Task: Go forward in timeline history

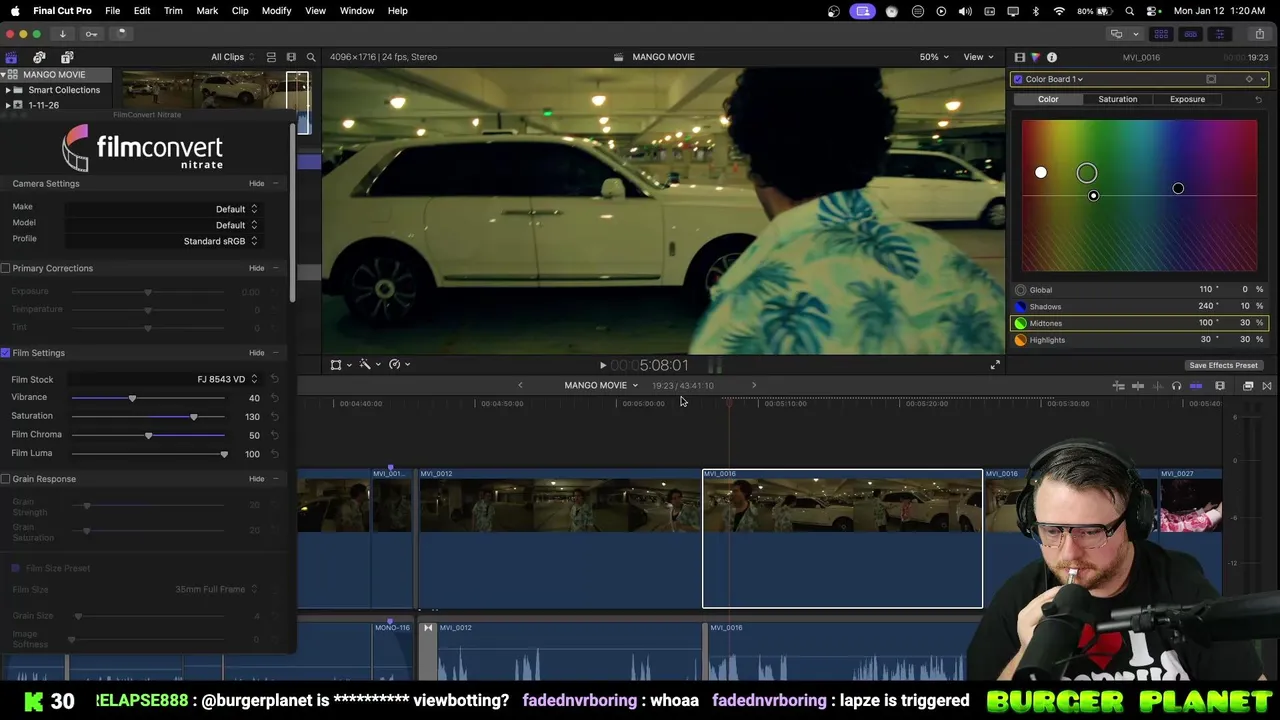Action: coord(754,385)
